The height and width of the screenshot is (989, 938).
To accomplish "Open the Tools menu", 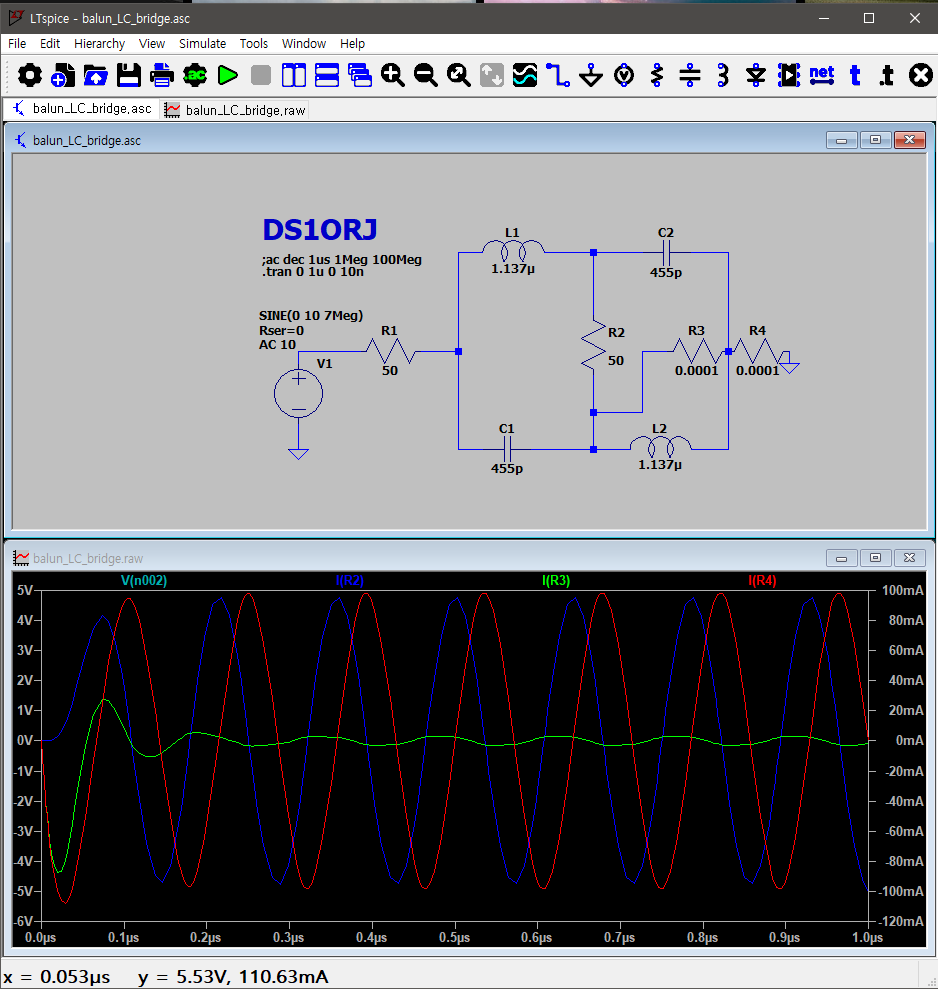I will pos(254,44).
